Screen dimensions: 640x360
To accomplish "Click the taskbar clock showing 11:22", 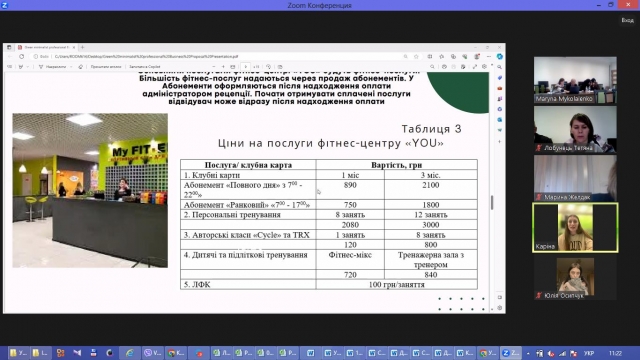I will coord(615,353).
